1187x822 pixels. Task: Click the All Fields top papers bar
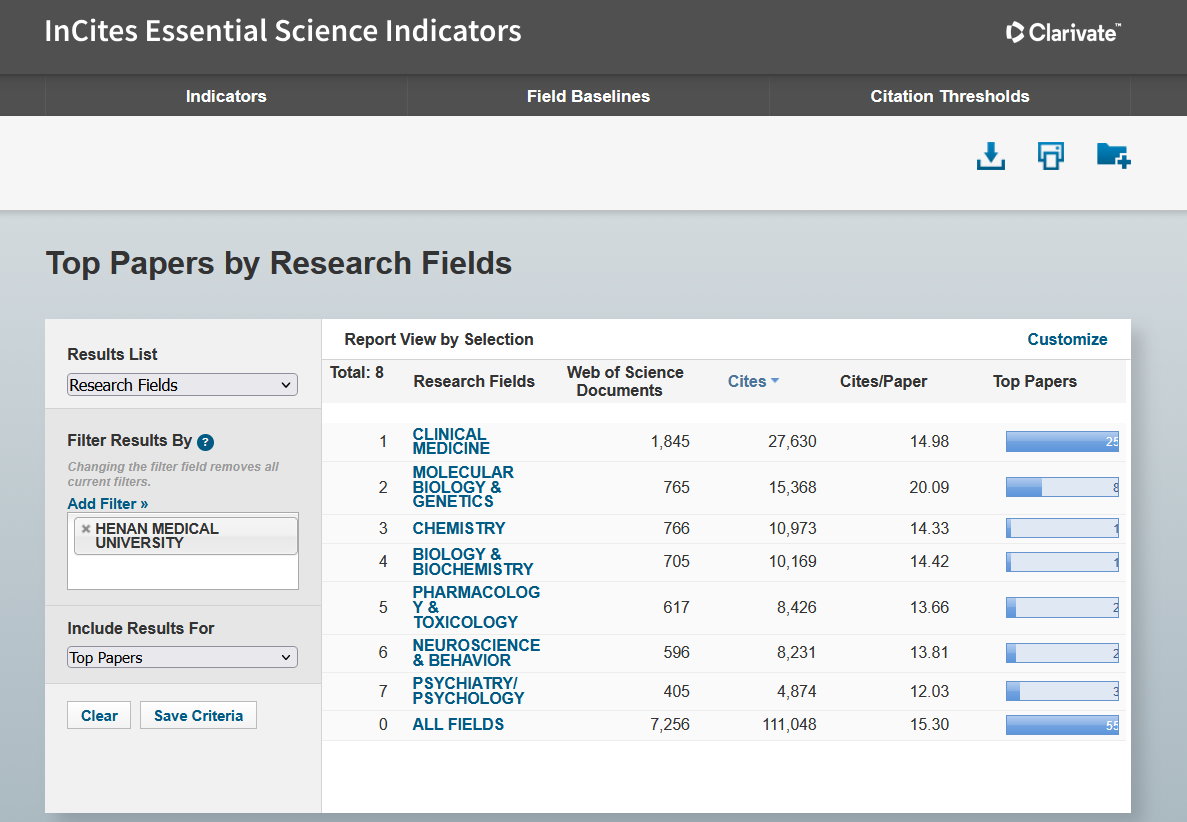coord(1061,725)
